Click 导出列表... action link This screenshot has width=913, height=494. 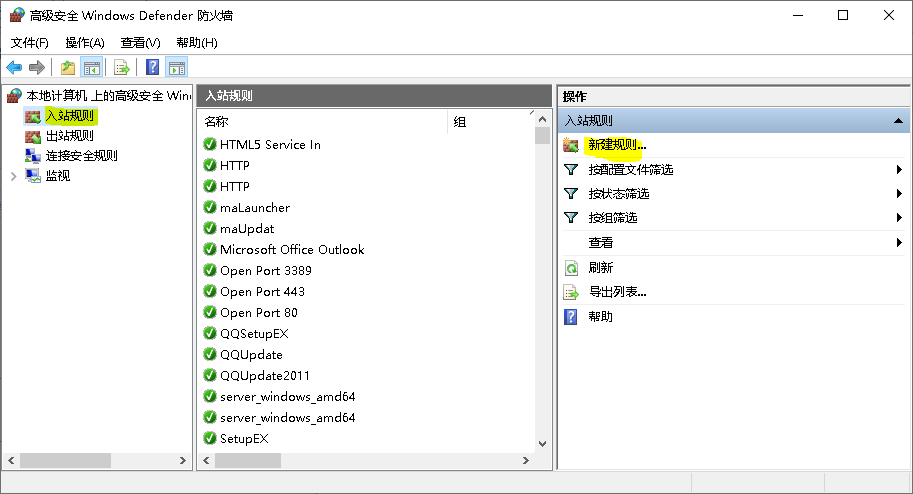pos(617,292)
